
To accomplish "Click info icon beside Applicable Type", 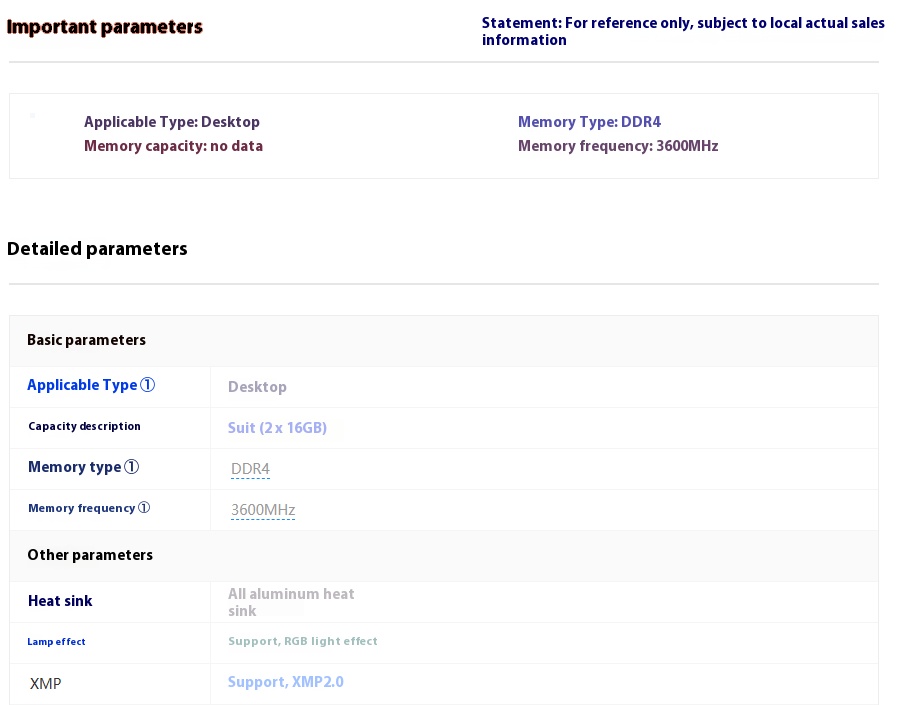I will point(147,385).
